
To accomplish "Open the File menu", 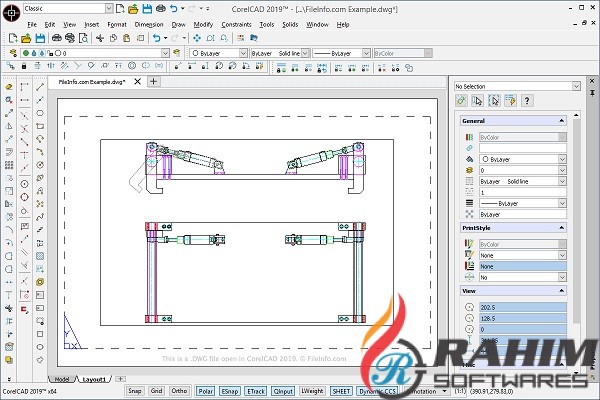I will [32, 24].
